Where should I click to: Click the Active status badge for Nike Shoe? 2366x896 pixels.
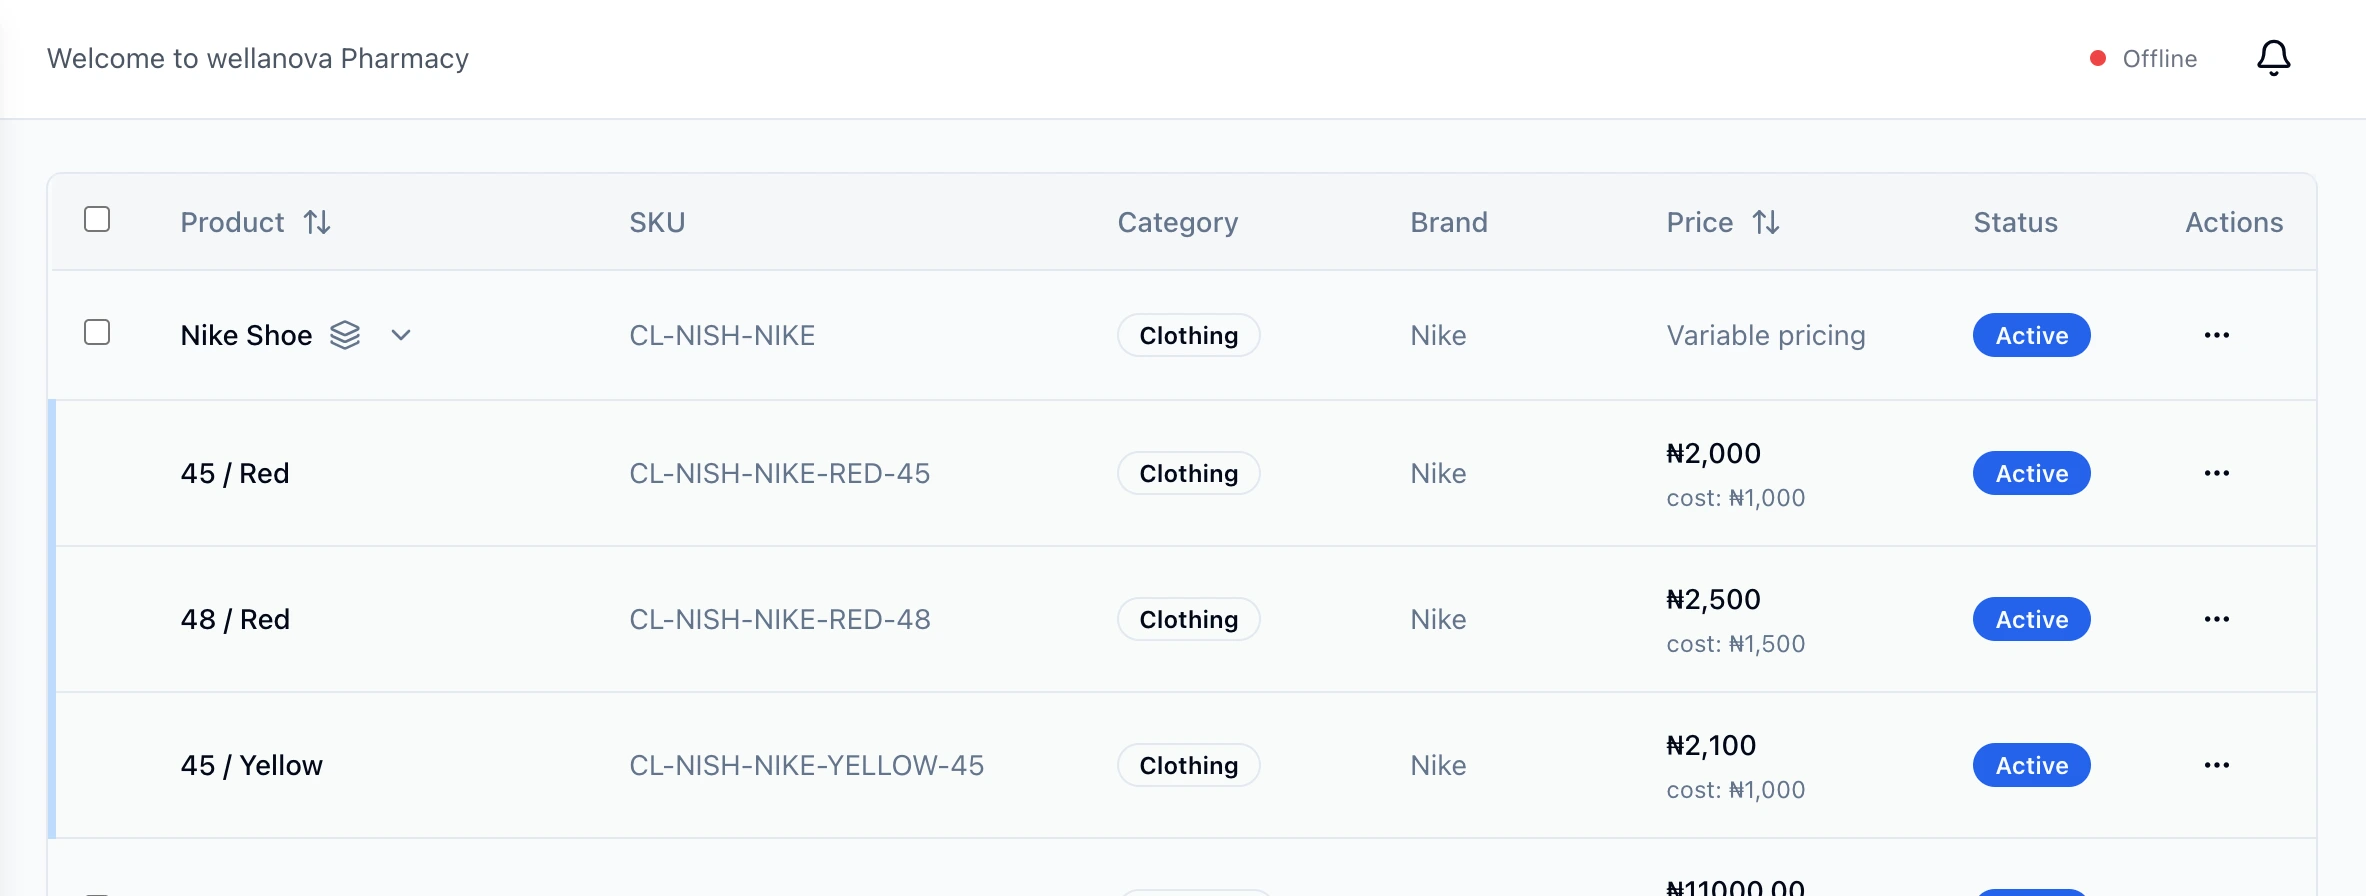[2031, 335]
